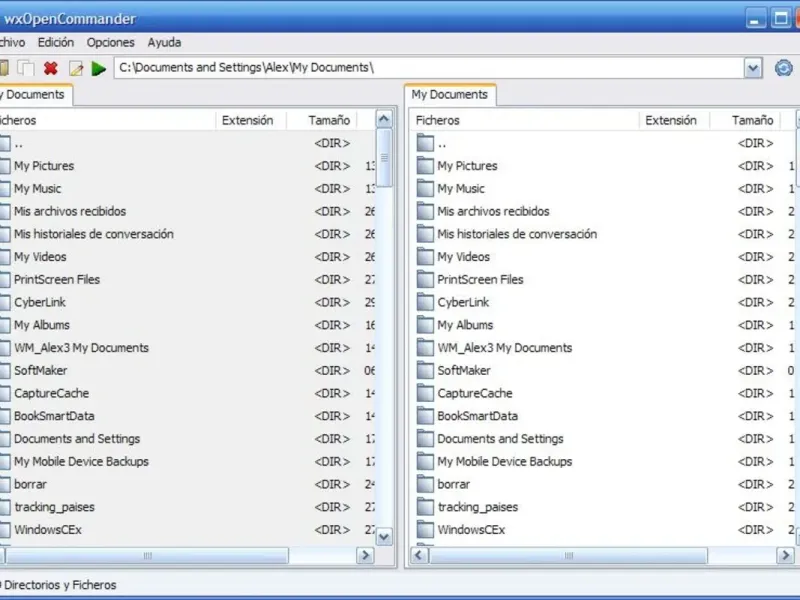Expand the path history dropdown arrow
The height and width of the screenshot is (600, 800).
(753, 68)
